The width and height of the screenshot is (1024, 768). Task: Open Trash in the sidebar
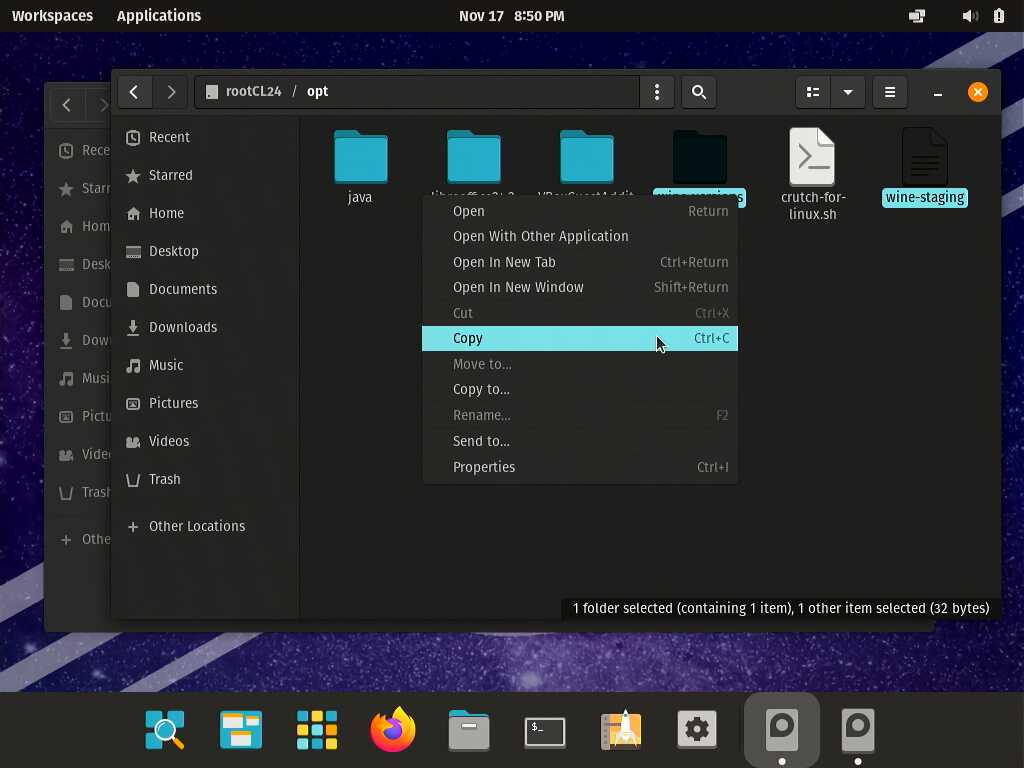[x=165, y=479]
